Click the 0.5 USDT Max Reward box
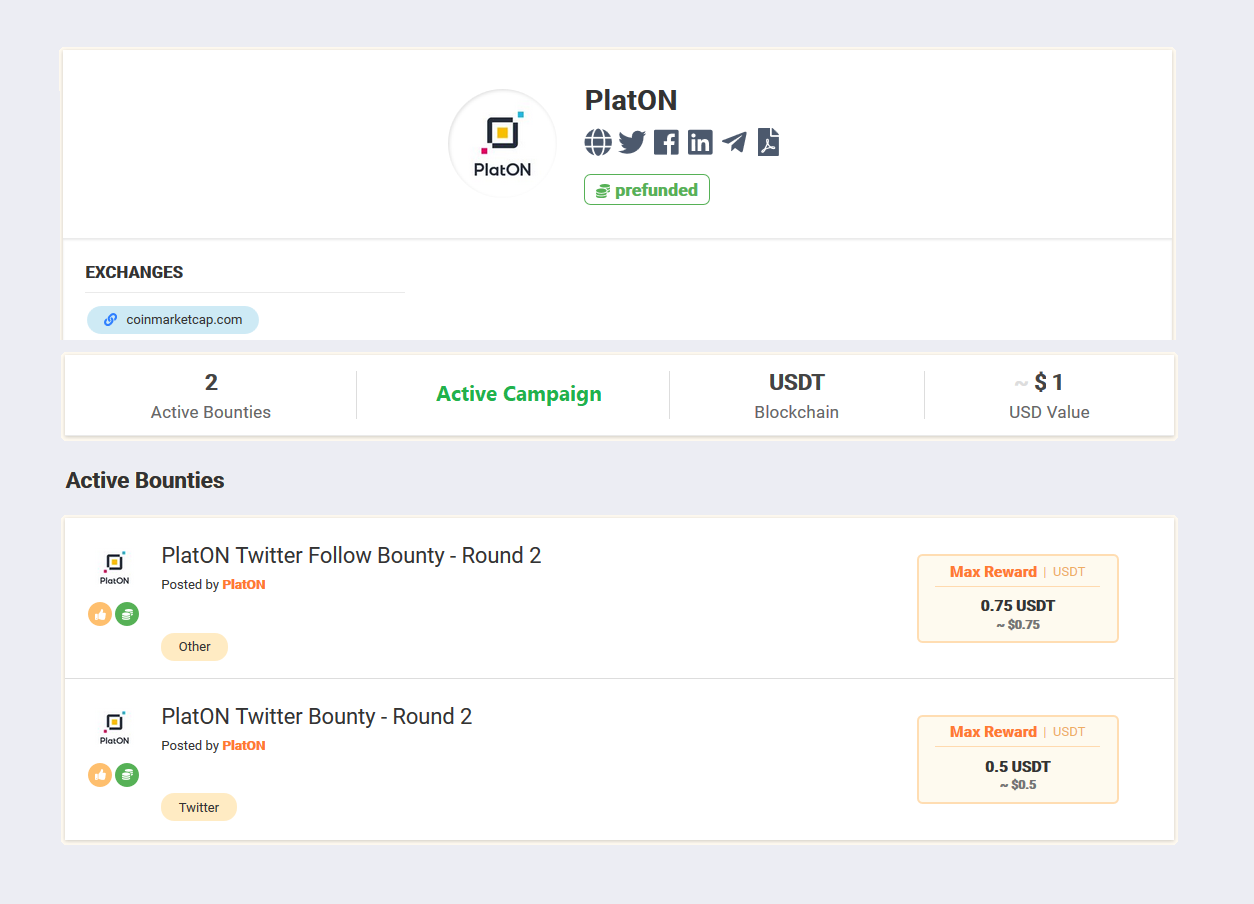1254x904 pixels. 1018,759
